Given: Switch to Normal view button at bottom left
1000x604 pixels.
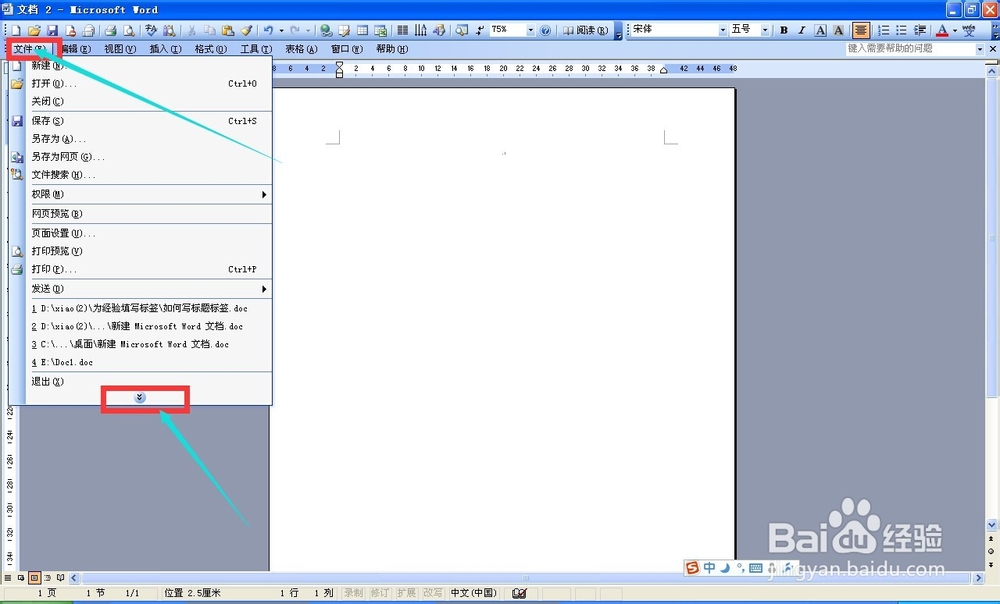Looking at the screenshot, I should [8, 578].
